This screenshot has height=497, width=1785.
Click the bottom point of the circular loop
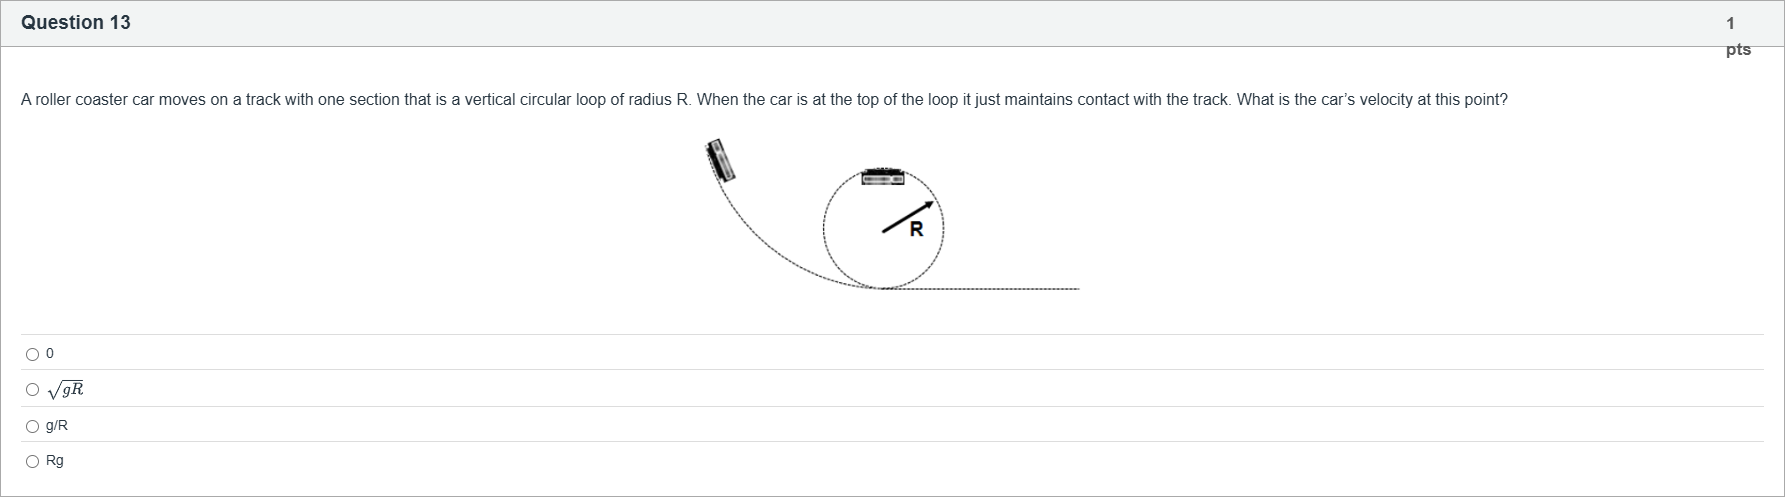tap(883, 288)
